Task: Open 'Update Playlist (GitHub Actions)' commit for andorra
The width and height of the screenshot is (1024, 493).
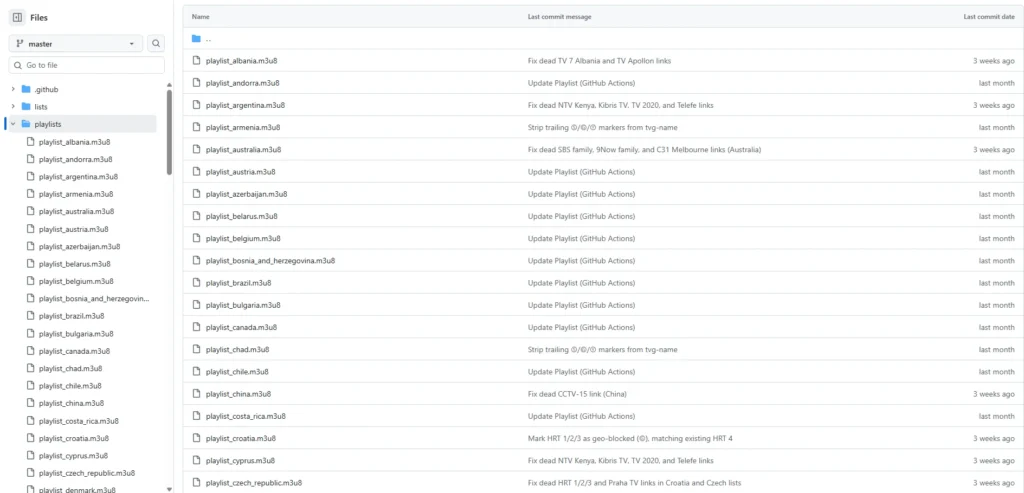Action: (x=581, y=83)
